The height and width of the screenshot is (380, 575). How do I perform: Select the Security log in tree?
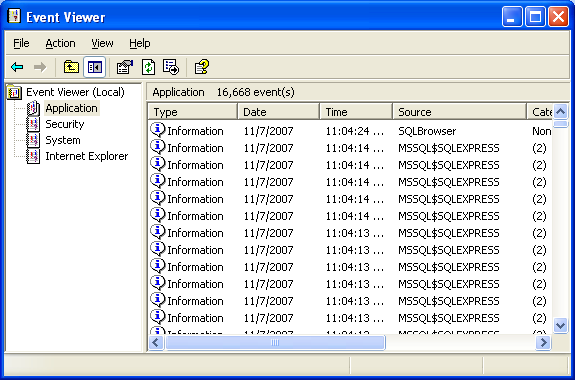pos(65,124)
